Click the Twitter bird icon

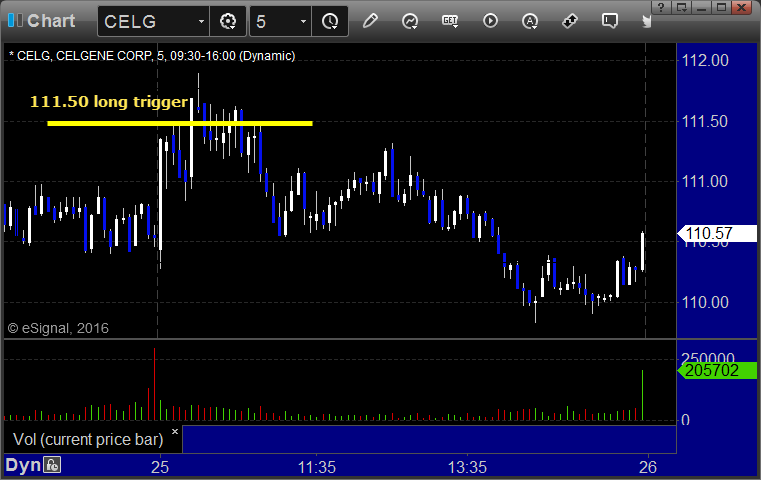click(646, 21)
